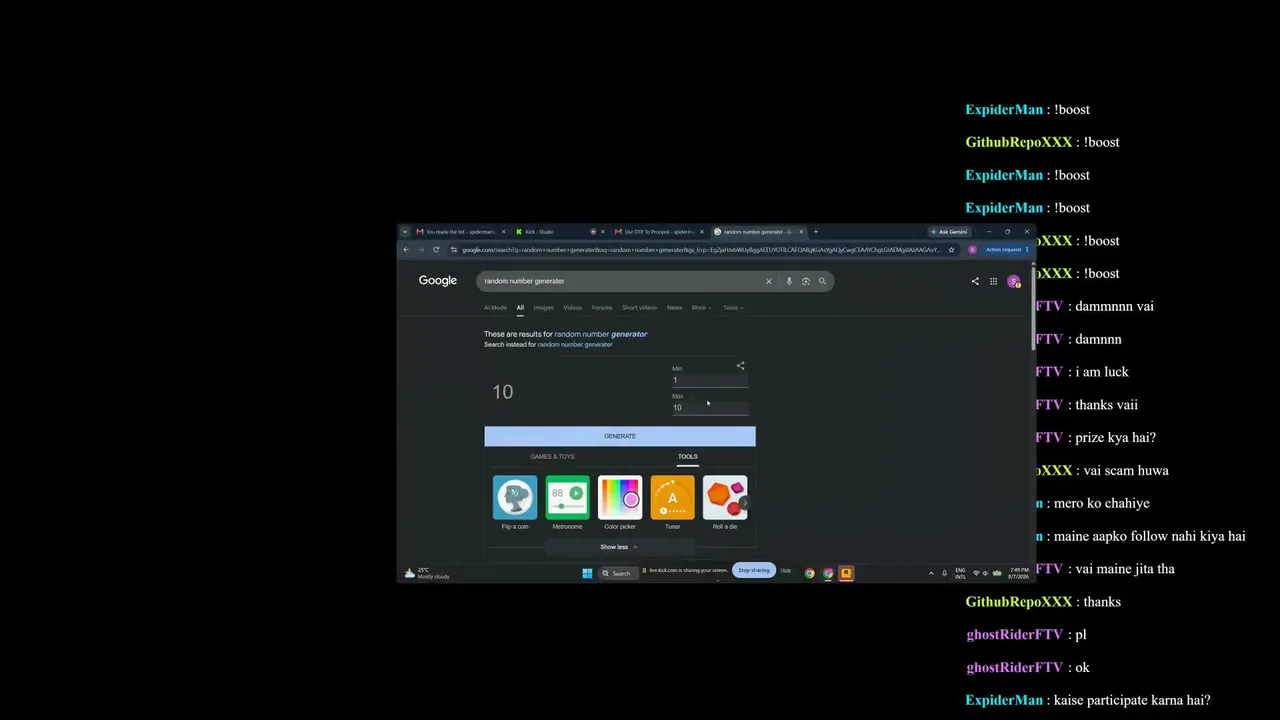
Task: Click the Max value field
Action: (710, 408)
